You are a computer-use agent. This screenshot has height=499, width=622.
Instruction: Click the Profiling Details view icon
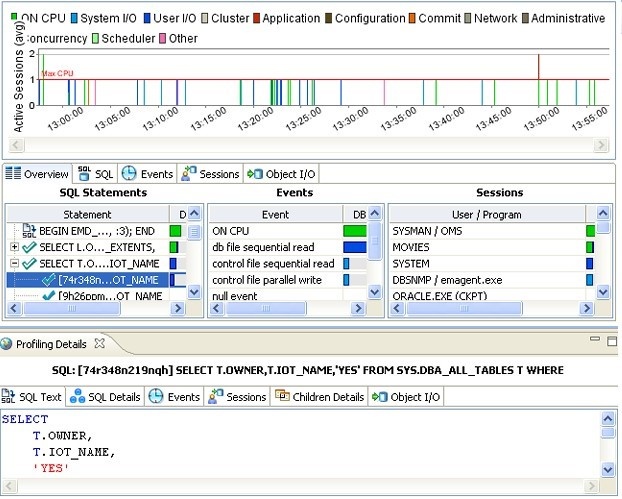click(x=8, y=344)
